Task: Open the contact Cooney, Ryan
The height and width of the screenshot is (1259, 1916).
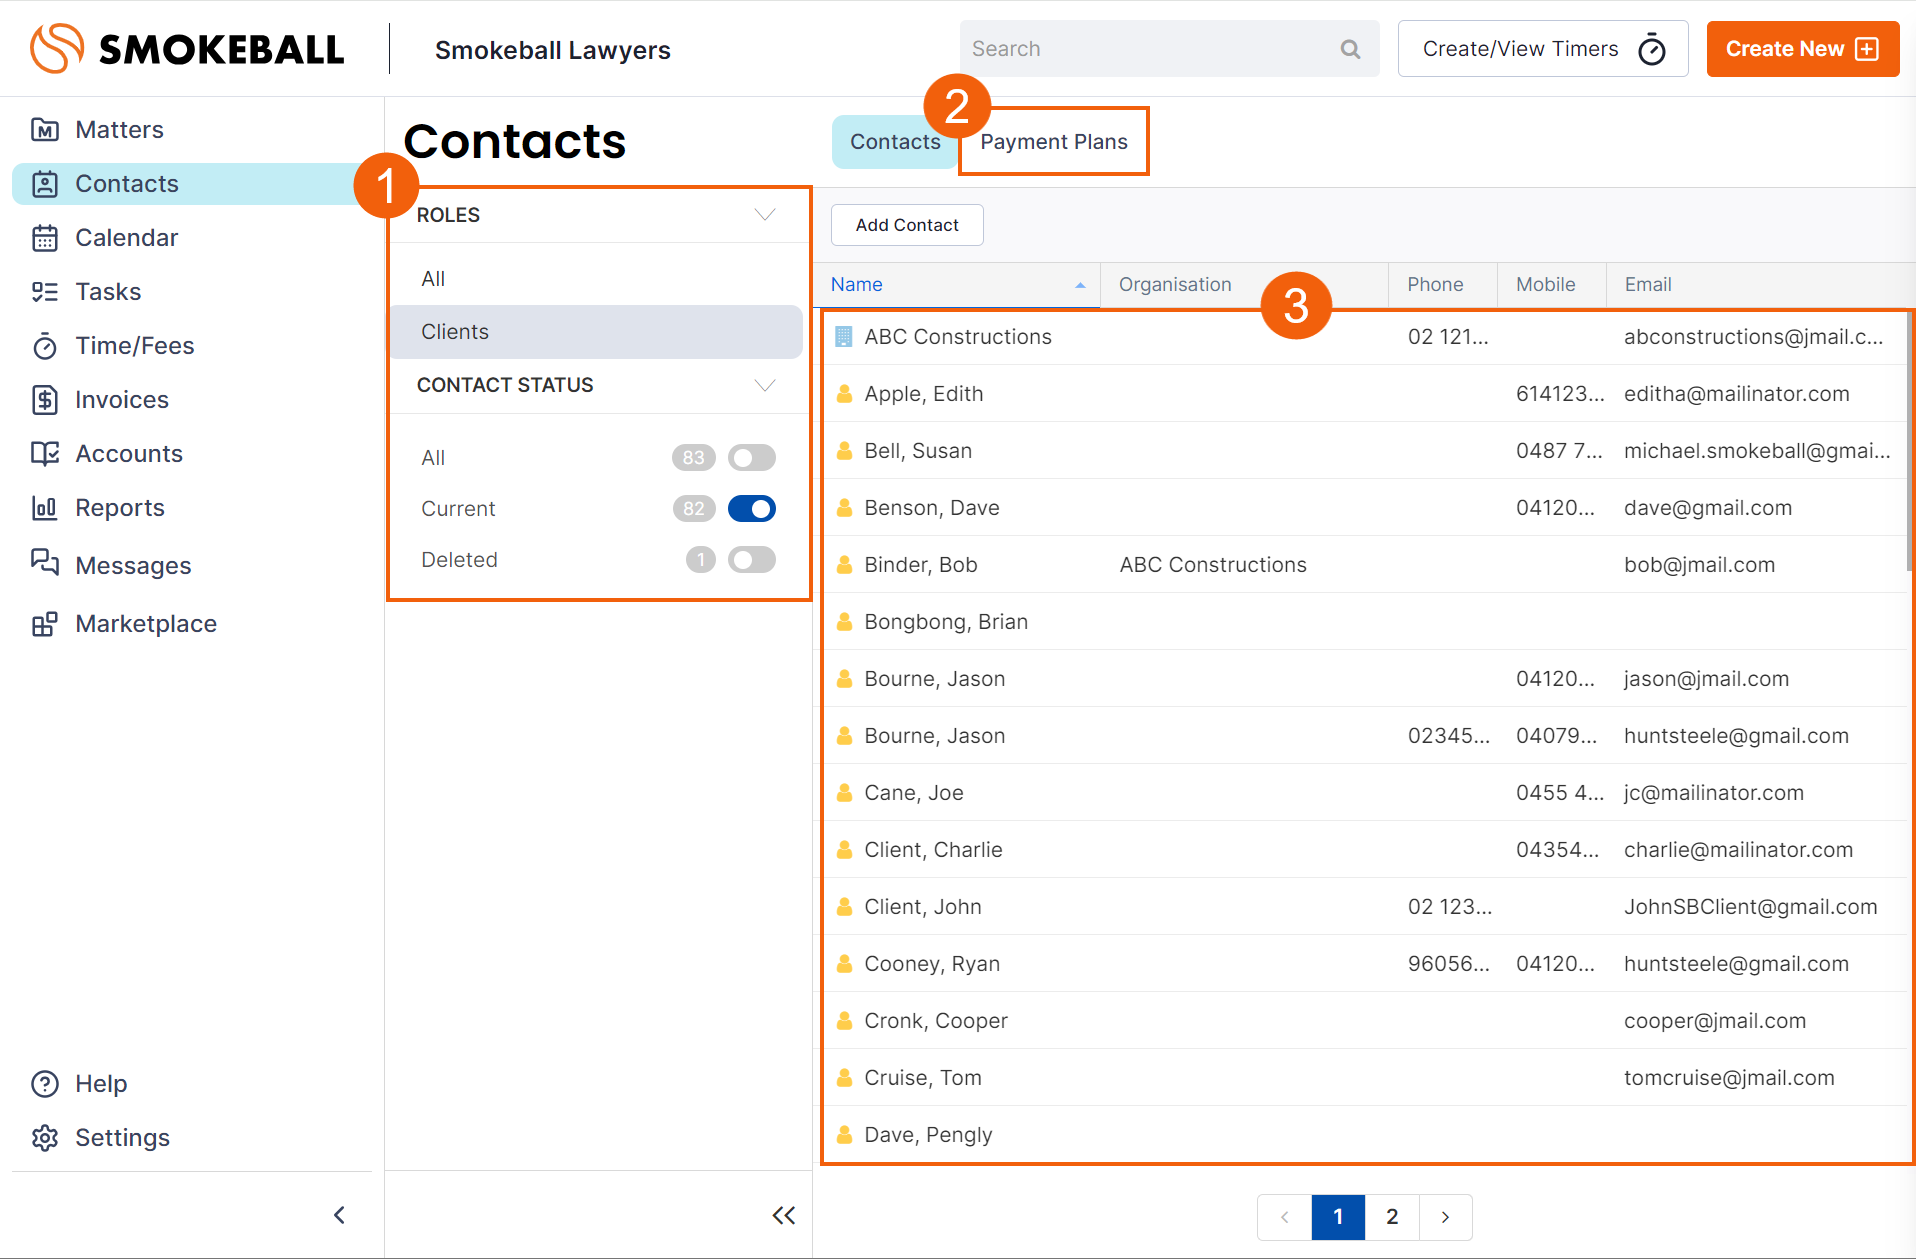Action: (x=932, y=964)
